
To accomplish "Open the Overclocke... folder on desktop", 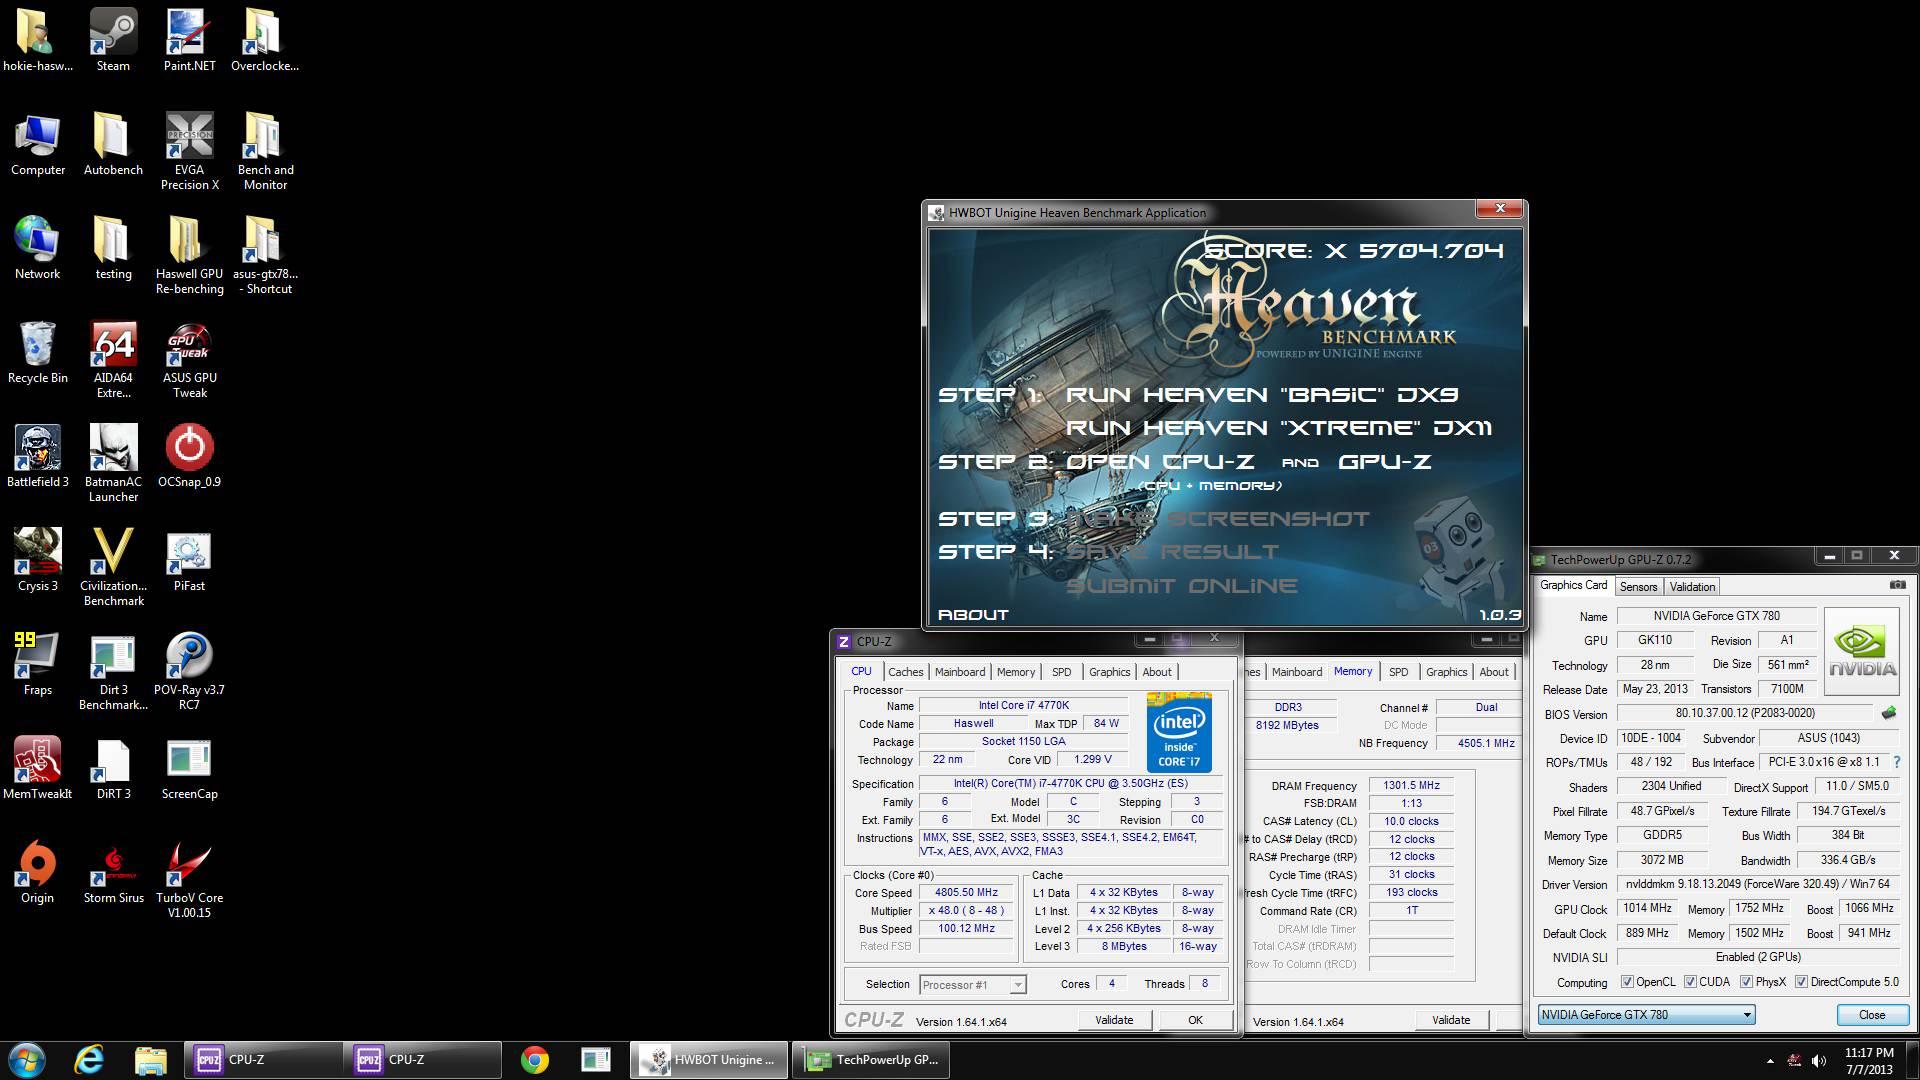I will pos(265,40).
